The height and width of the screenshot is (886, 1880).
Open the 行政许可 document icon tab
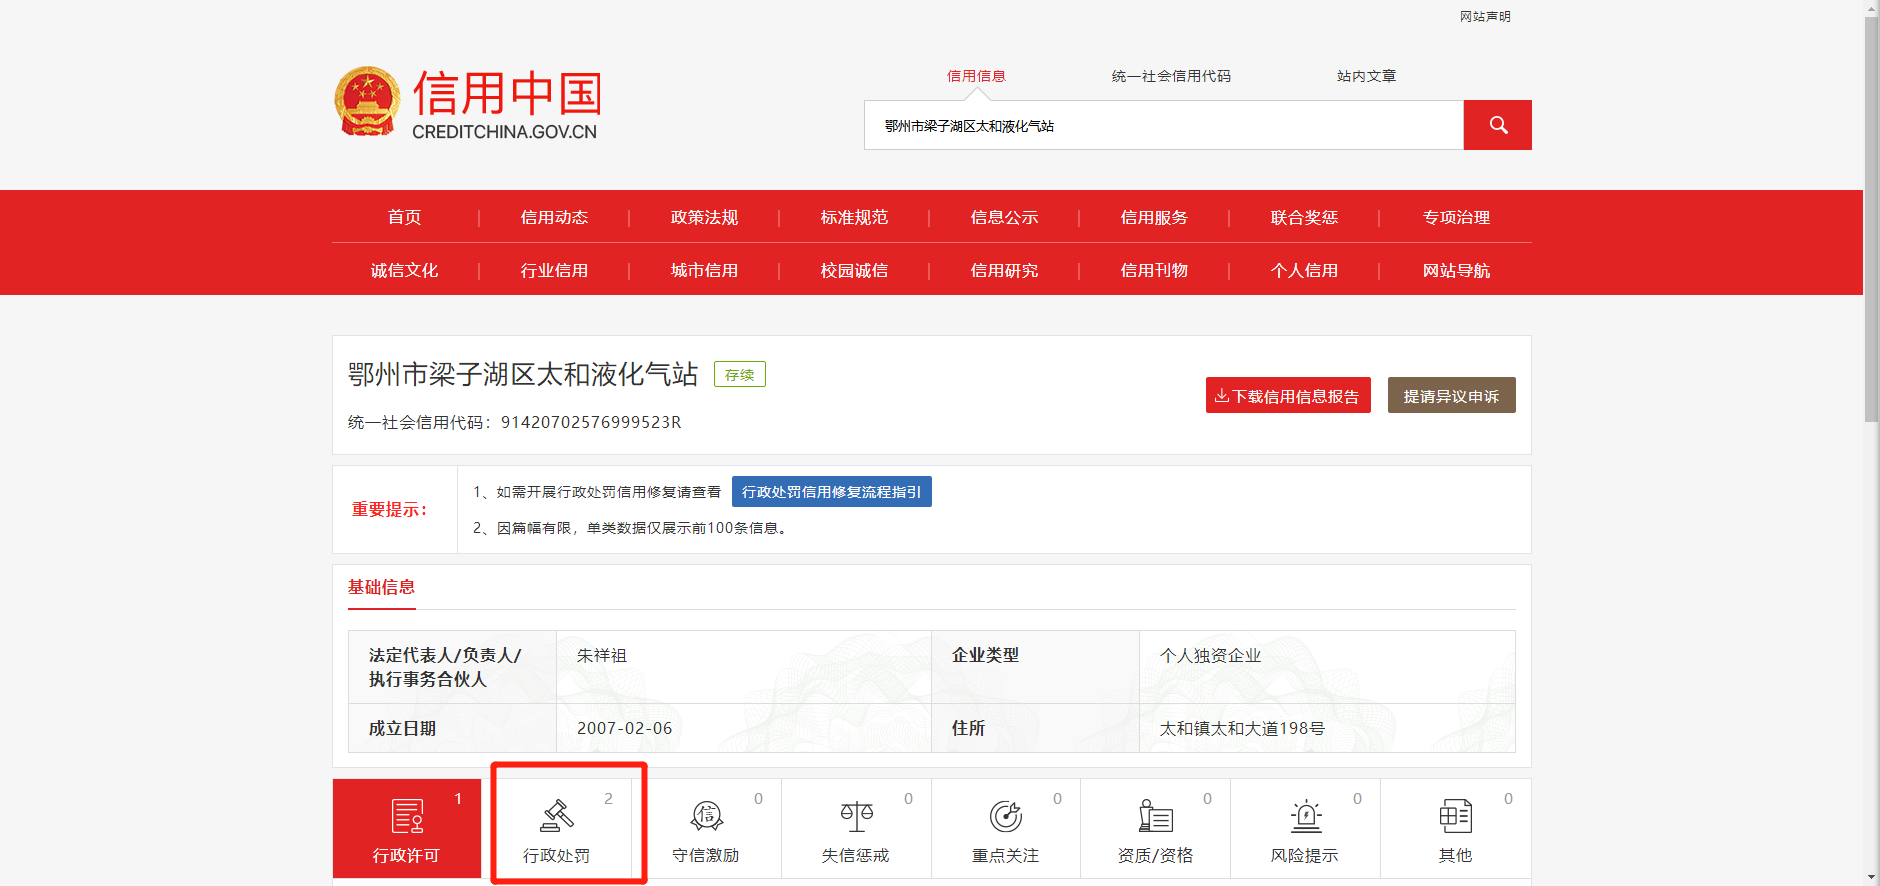coord(407,828)
